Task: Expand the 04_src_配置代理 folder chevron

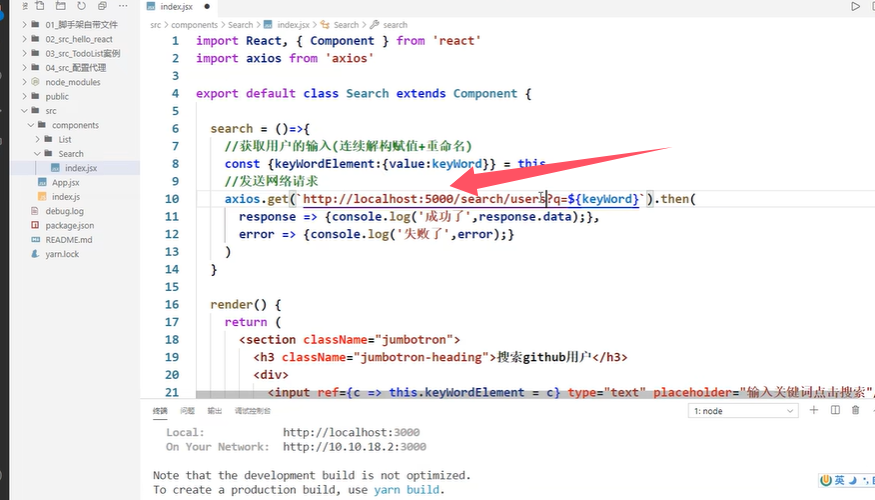Action: click(x=25, y=68)
